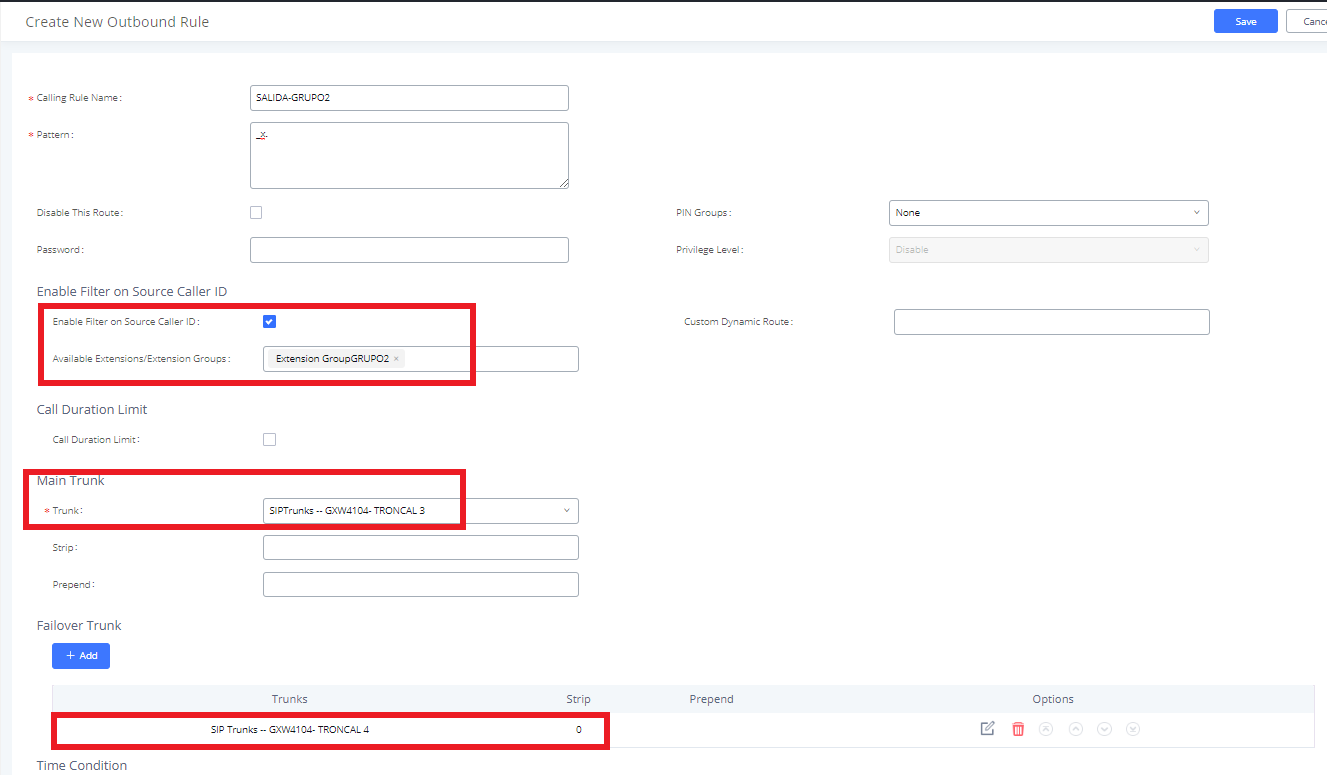
Task: Save the new outbound rule
Action: [1246, 21]
